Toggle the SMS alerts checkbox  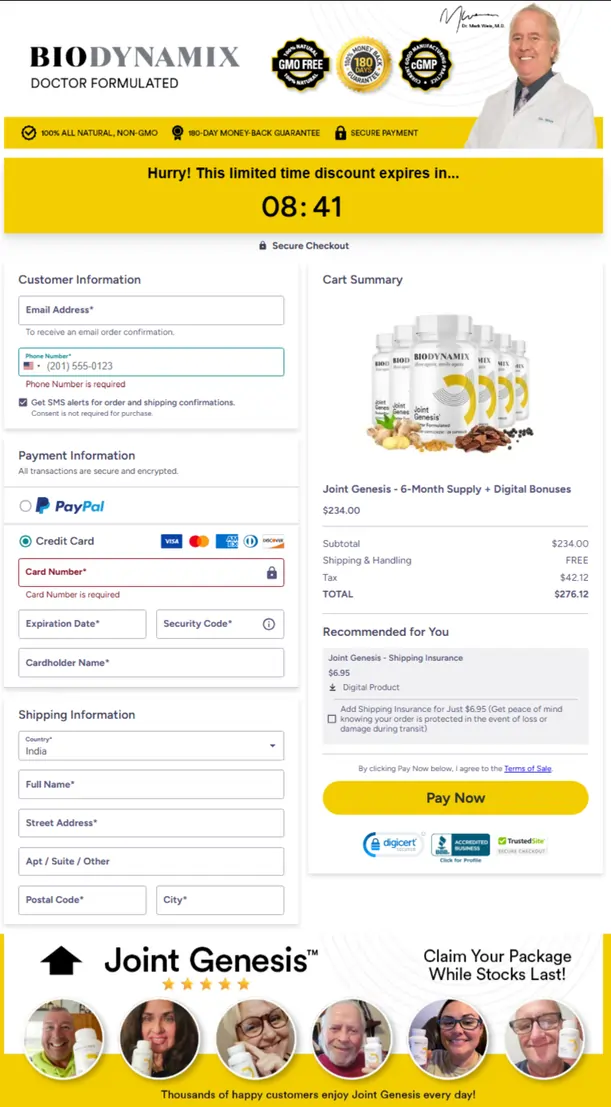point(23,402)
